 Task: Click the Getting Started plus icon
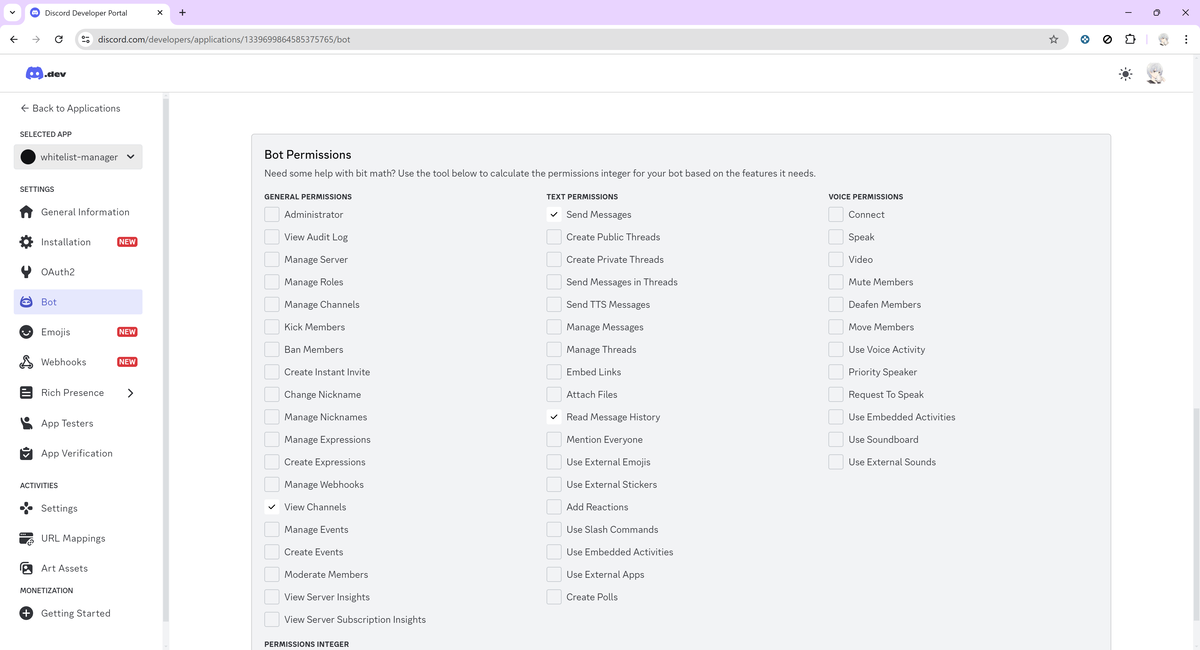(27, 613)
